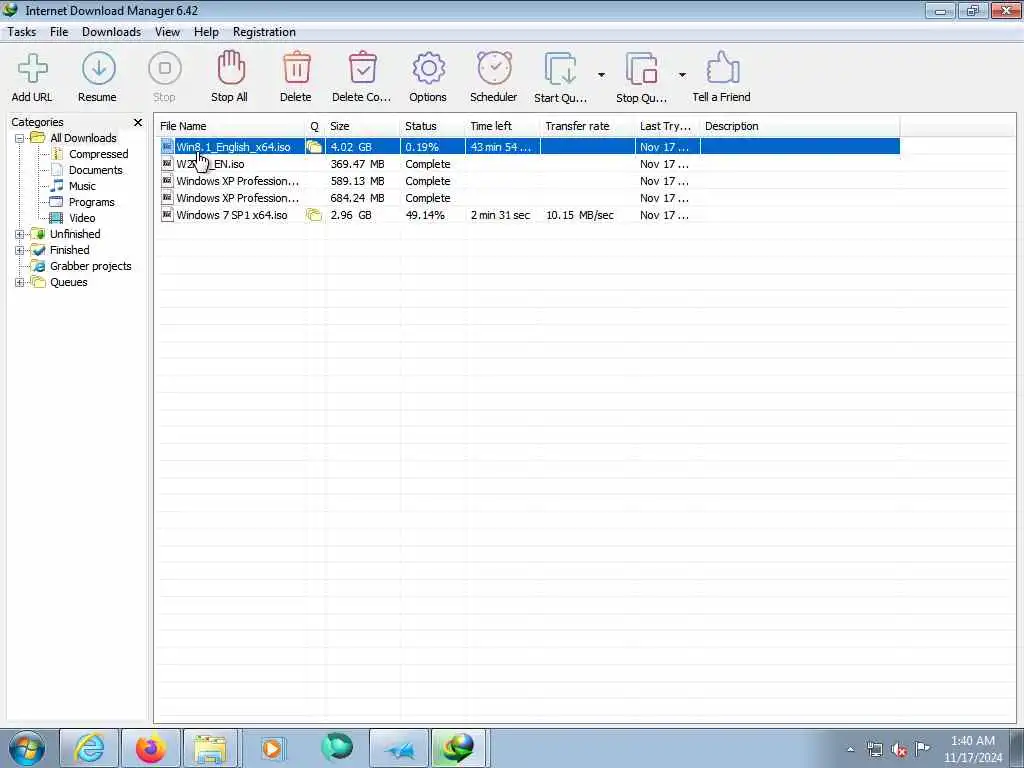The image size is (1024, 768).
Task: Click queue icon on Windows 7 SP1 x64.iso row
Action: pyautogui.click(x=314, y=215)
